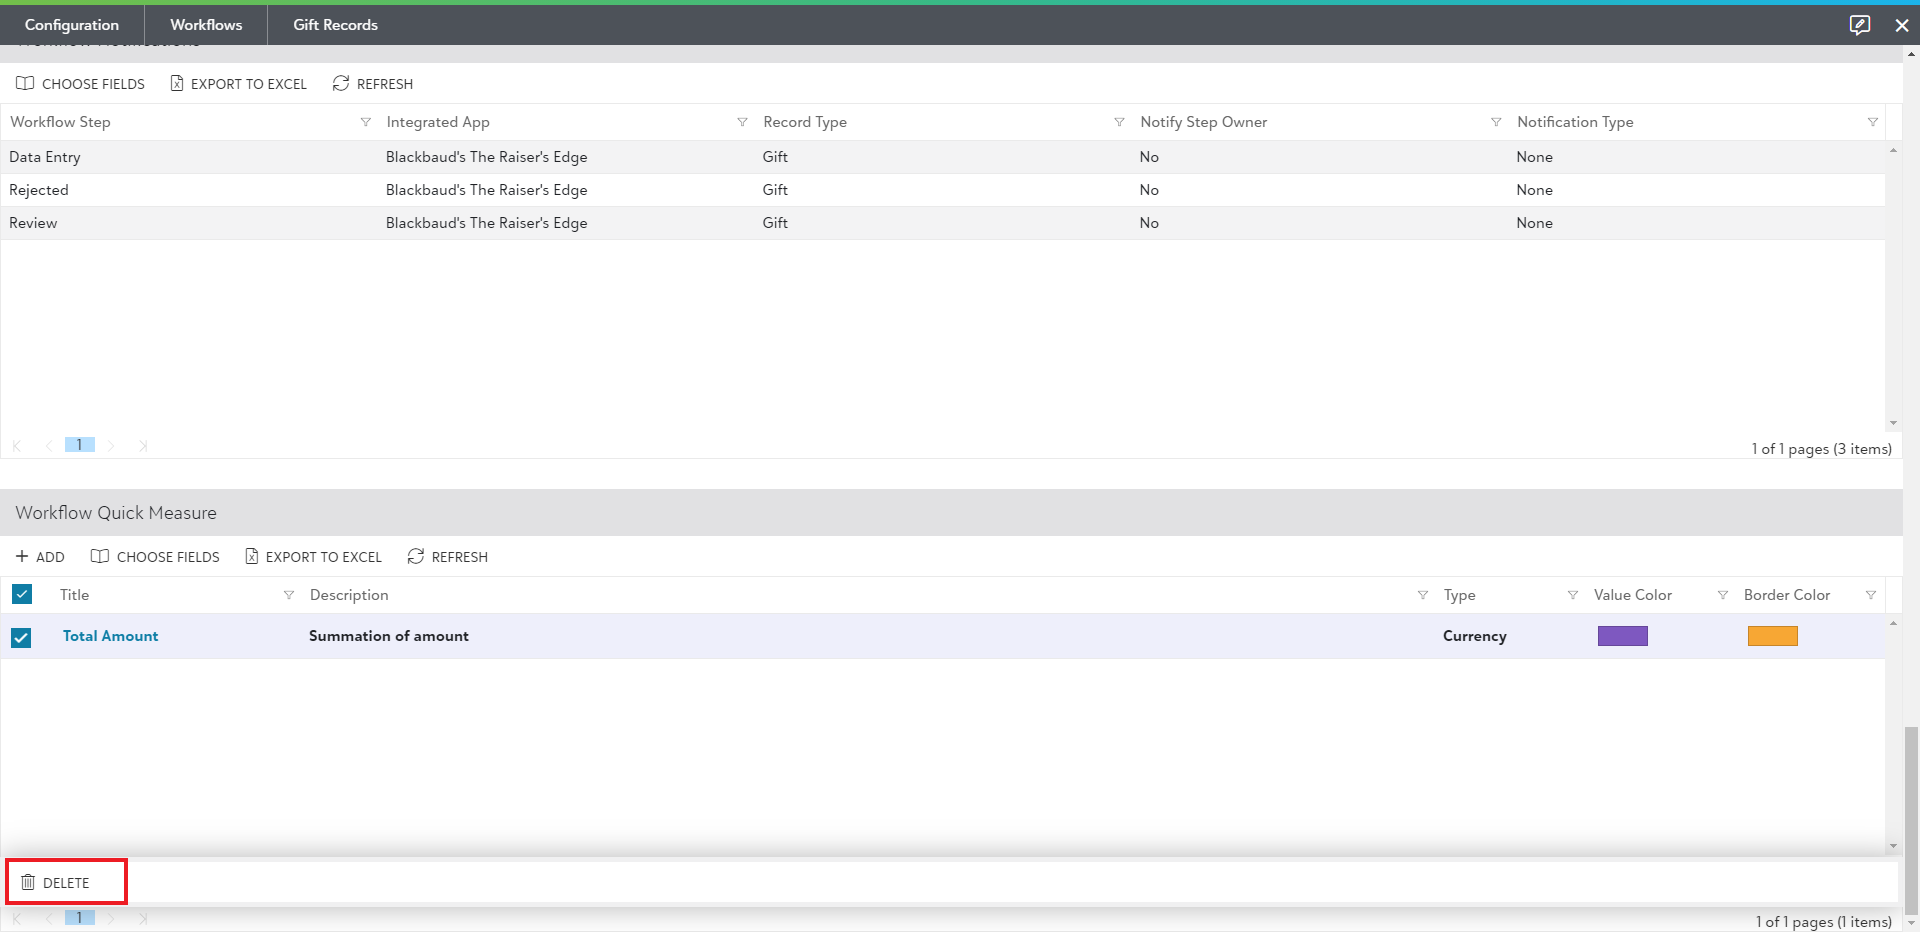Toggle the select-all checkbox in Title header
Viewport: 1920px width, 934px height.
pyautogui.click(x=22, y=595)
